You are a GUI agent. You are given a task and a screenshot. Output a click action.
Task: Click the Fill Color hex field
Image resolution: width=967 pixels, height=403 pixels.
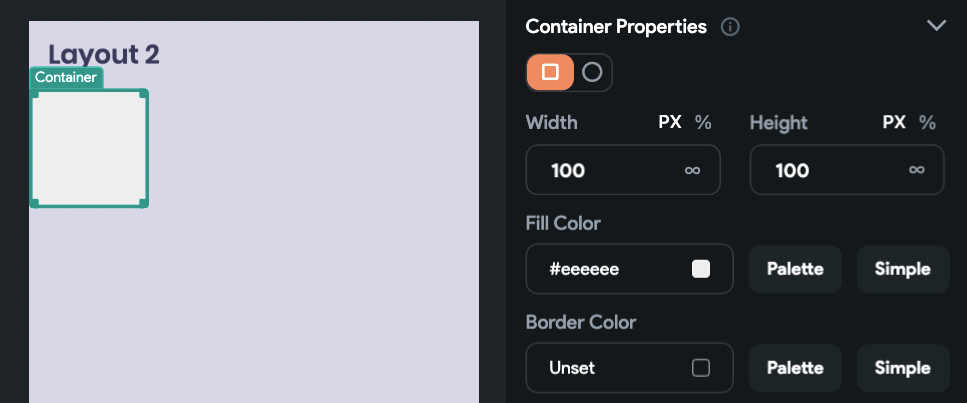click(x=629, y=268)
